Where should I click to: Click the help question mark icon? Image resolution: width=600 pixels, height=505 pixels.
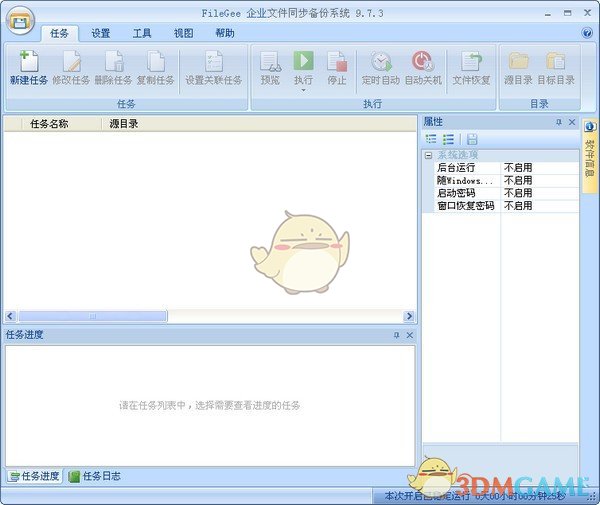point(587,33)
